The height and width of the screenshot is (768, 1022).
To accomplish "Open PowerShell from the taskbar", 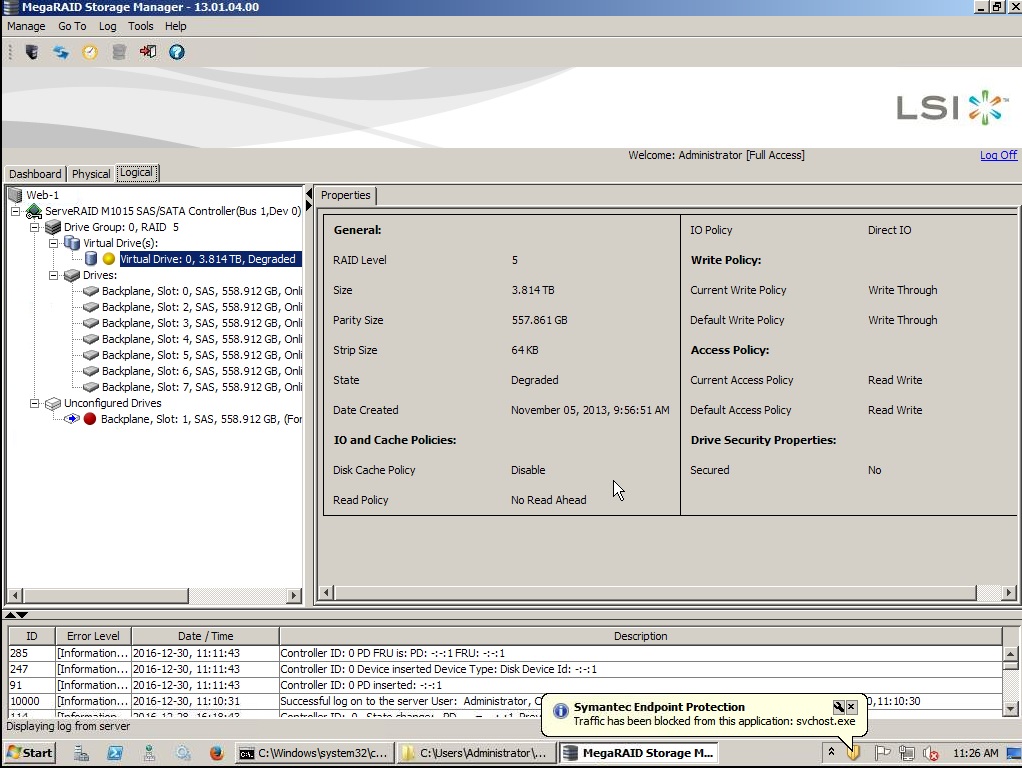I will pyautogui.click(x=115, y=753).
